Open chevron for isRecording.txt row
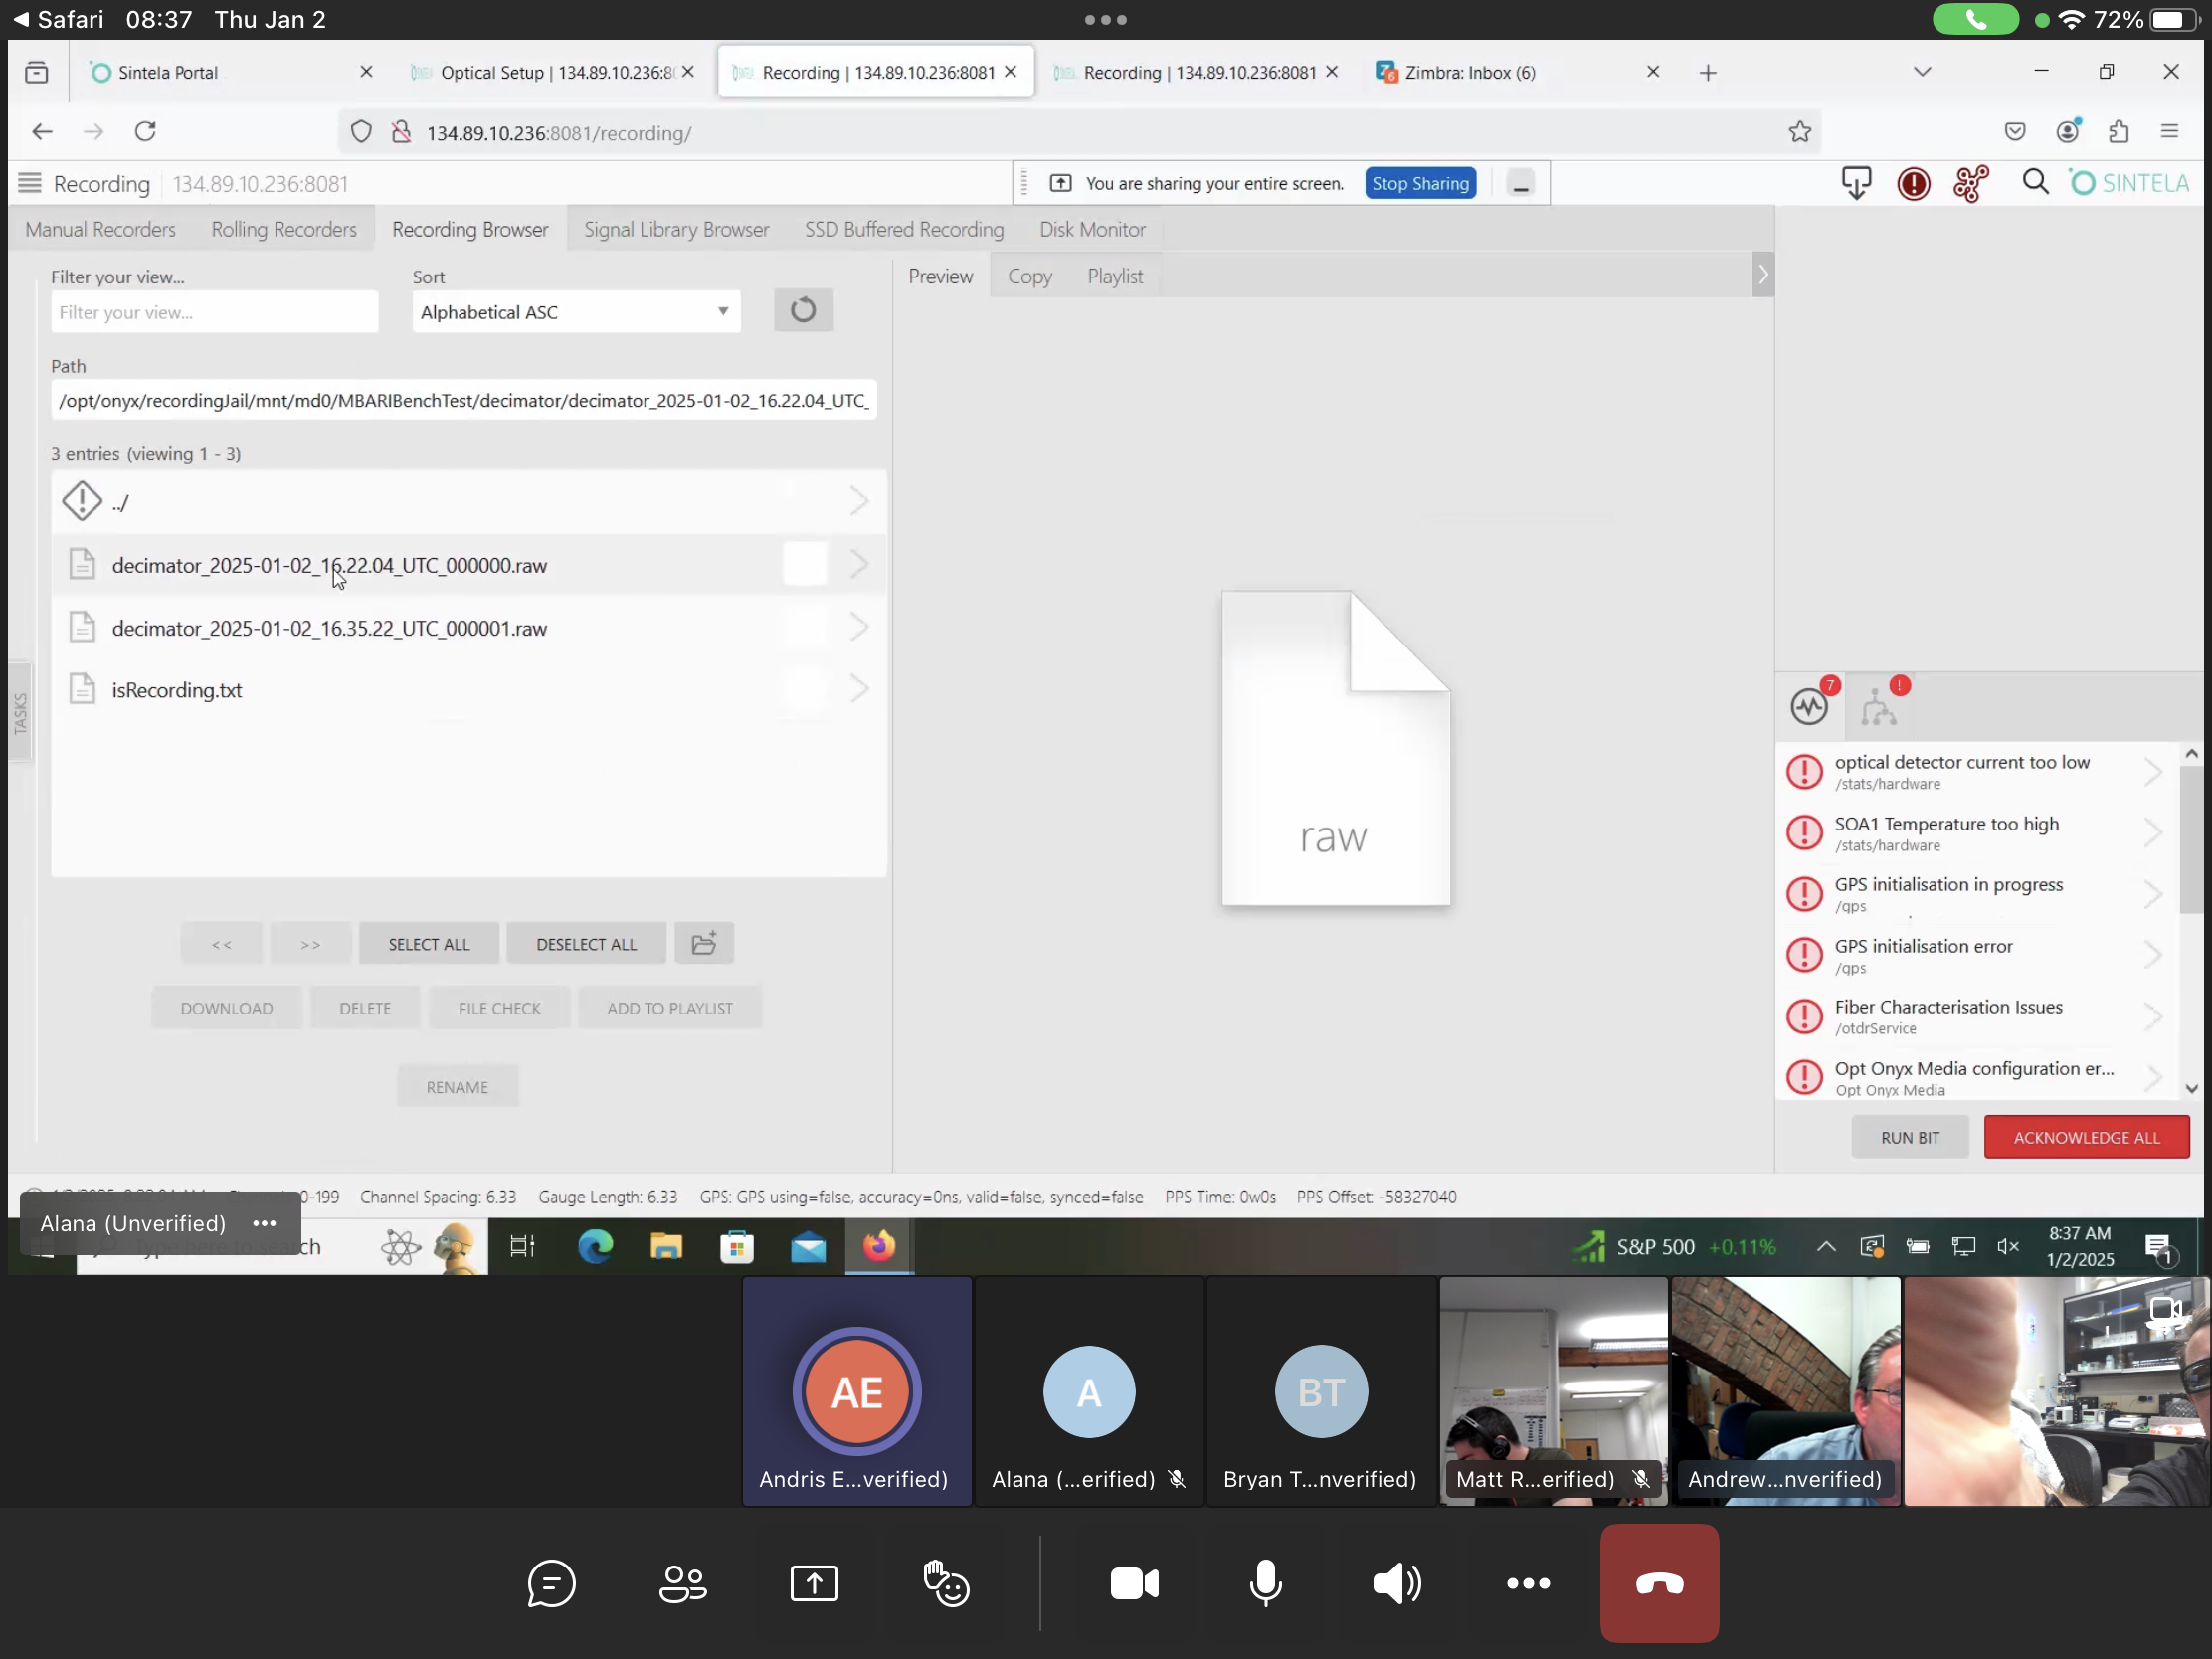The width and height of the screenshot is (2212, 1659). click(x=858, y=689)
